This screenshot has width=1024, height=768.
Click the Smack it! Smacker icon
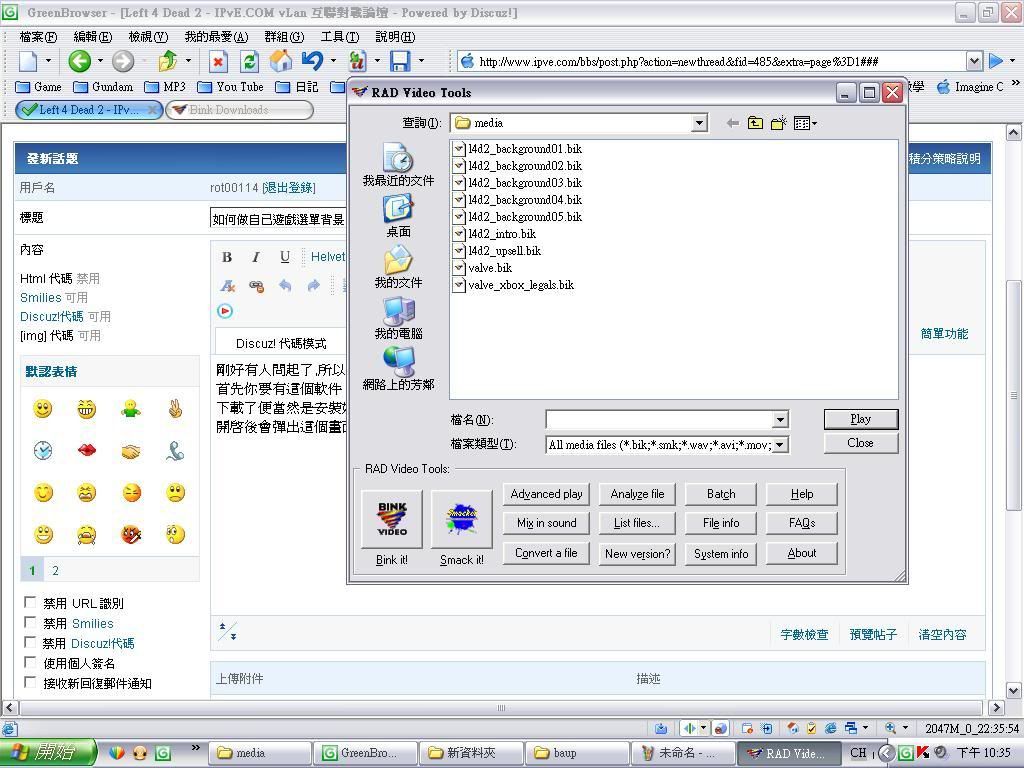click(x=461, y=519)
